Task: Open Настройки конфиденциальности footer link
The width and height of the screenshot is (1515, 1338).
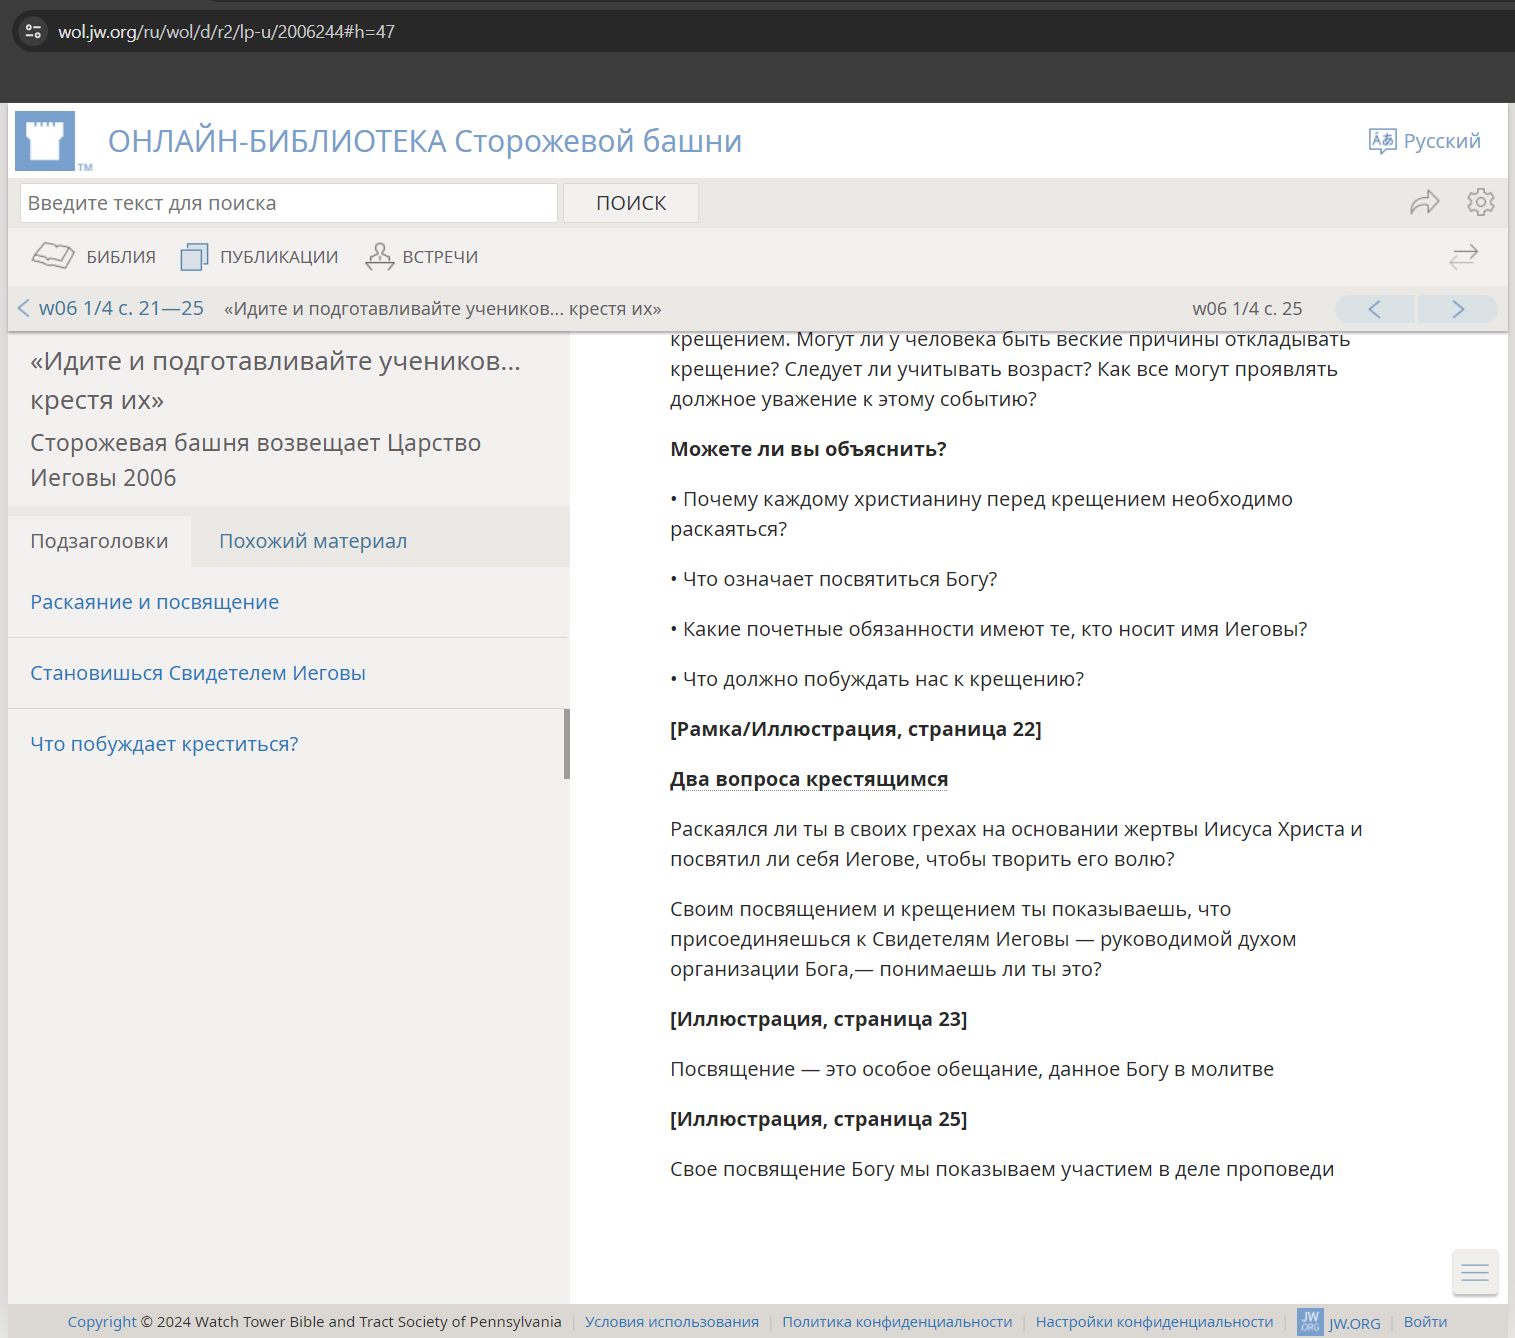Action: (1155, 1322)
